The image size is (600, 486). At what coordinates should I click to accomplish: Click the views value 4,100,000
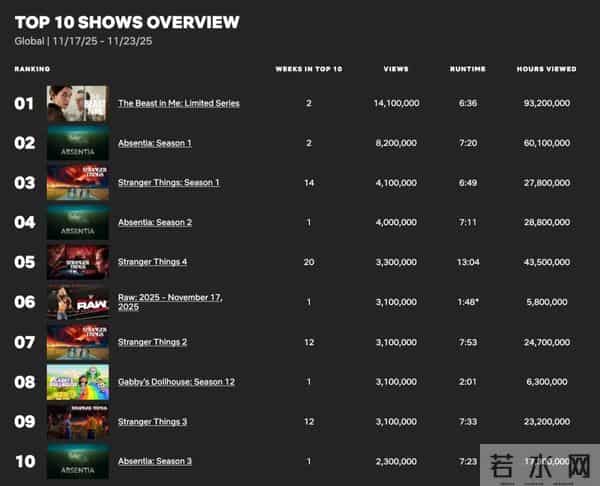(396, 183)
